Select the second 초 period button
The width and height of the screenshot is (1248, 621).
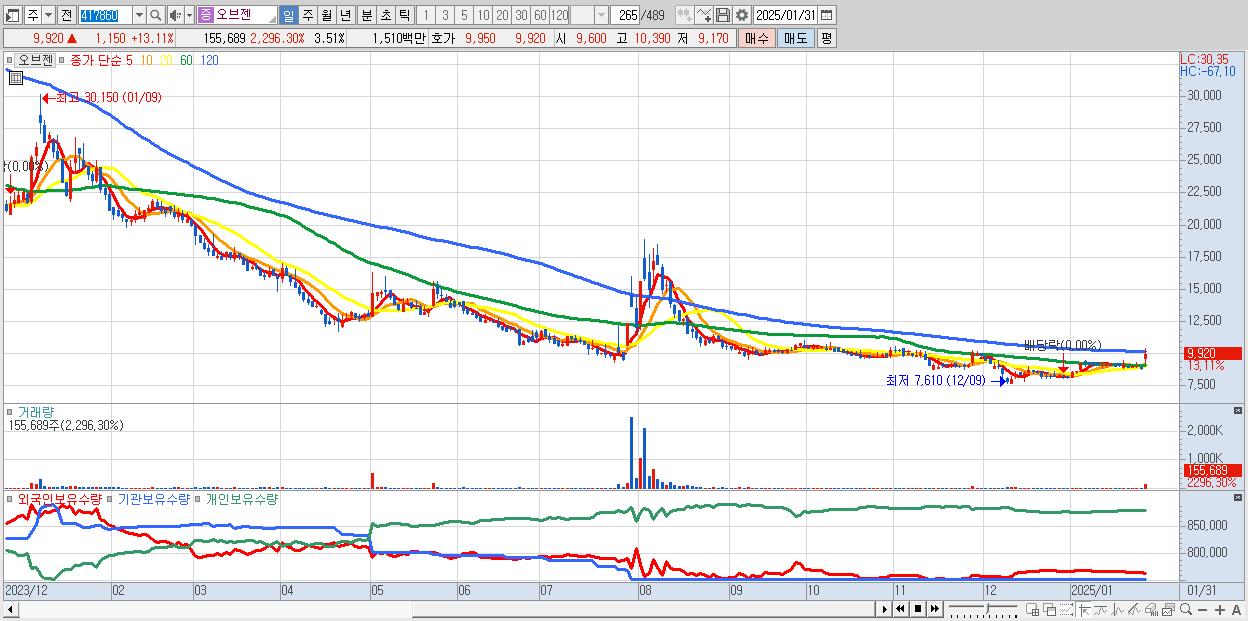coord(385,16)
